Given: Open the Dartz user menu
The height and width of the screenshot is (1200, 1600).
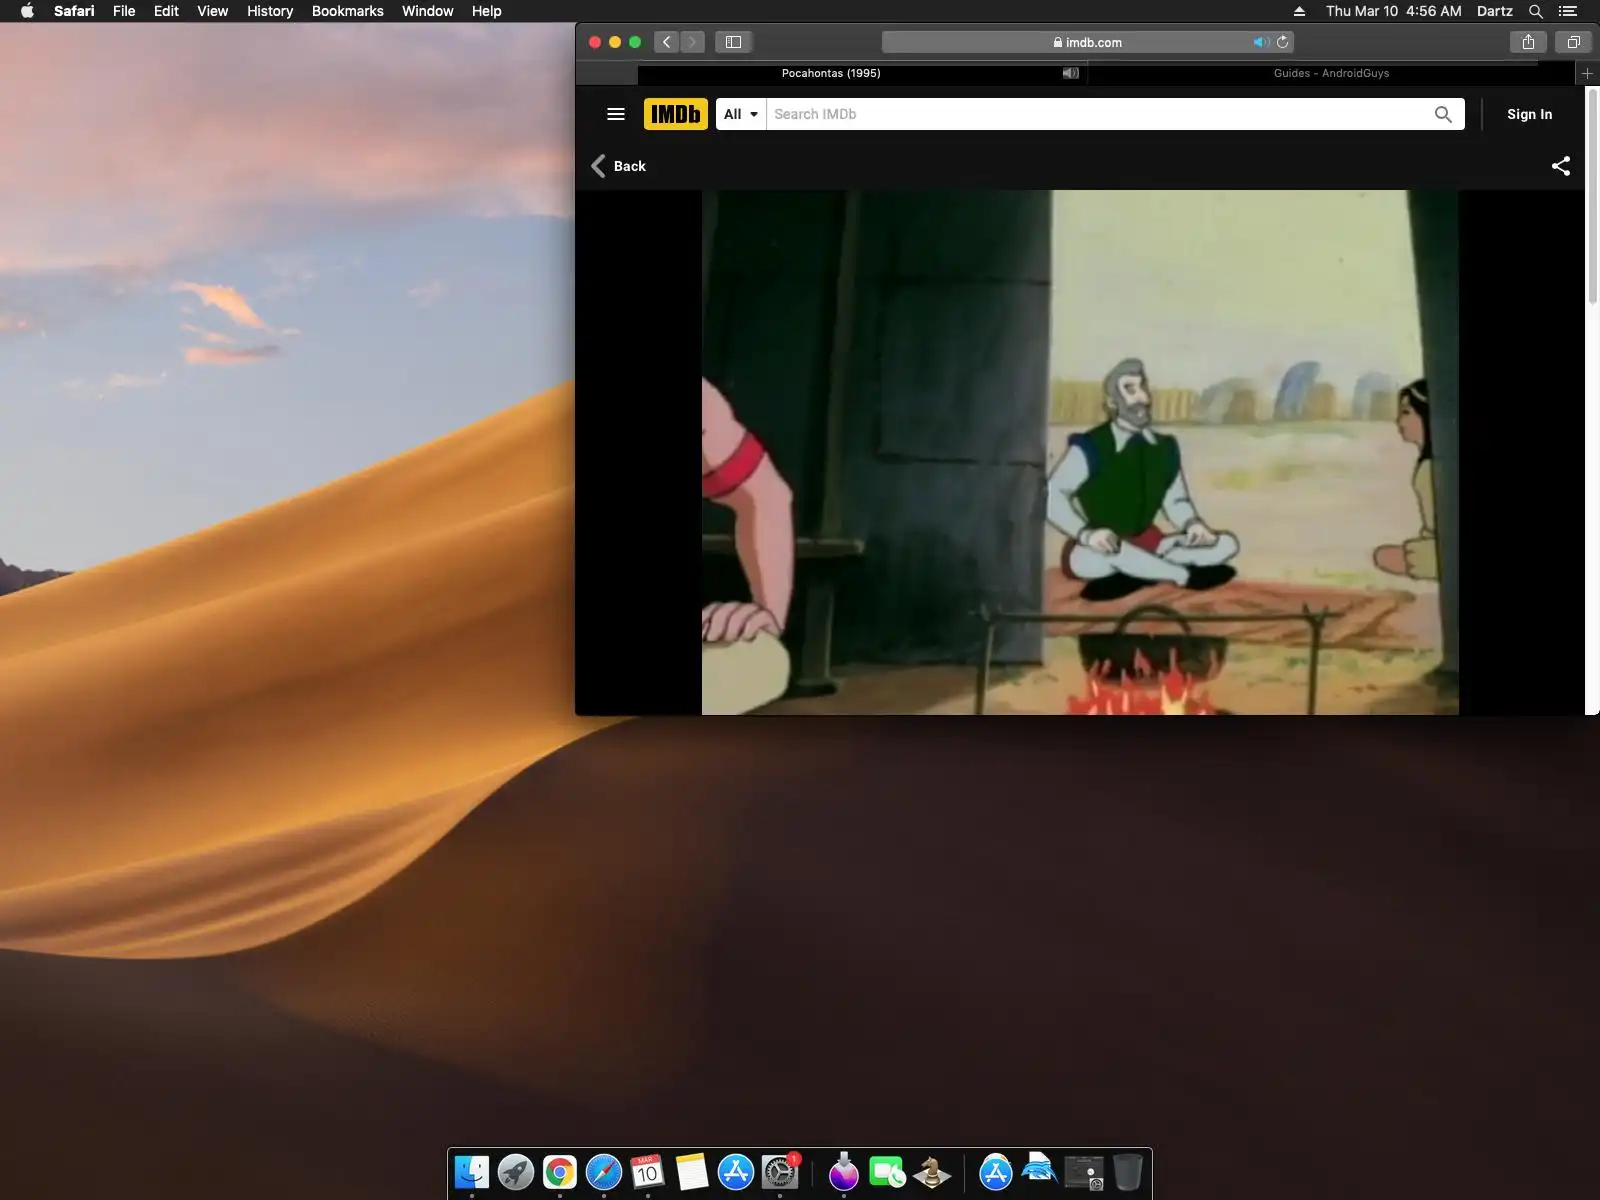Looking at the screenshot, I should click(x=1494, y=11).
